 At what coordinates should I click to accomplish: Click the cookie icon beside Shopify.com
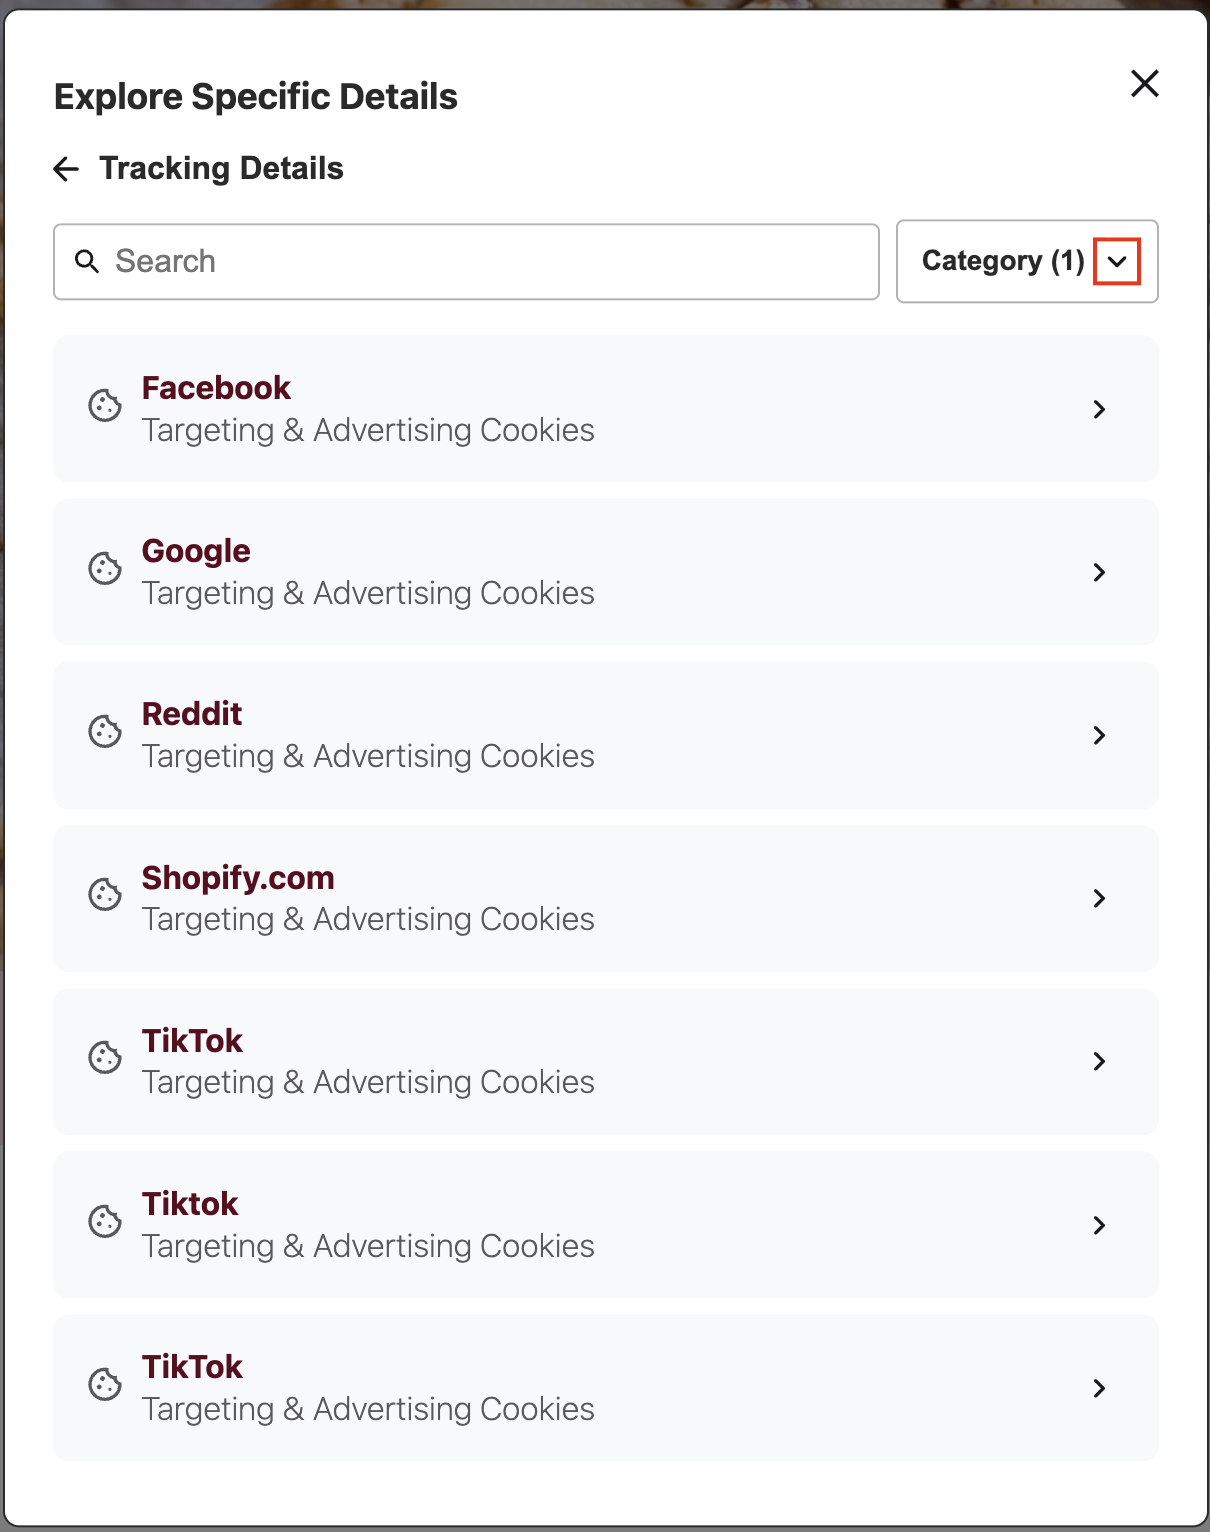click(x=105, y=896)
